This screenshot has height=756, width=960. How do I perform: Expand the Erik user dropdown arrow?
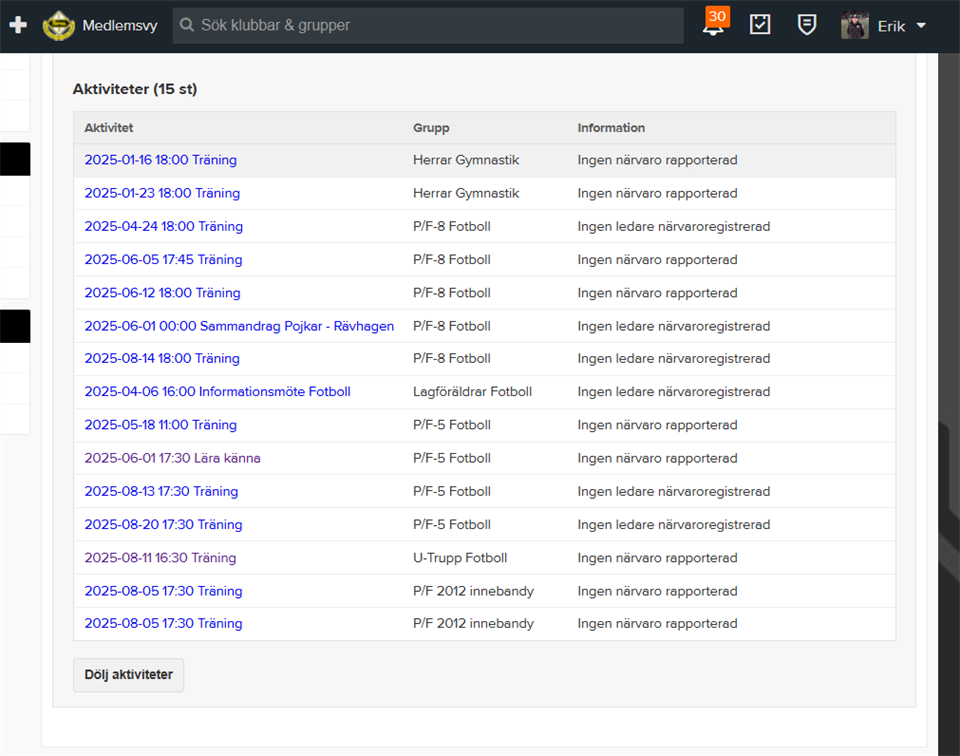coord(921,26)
